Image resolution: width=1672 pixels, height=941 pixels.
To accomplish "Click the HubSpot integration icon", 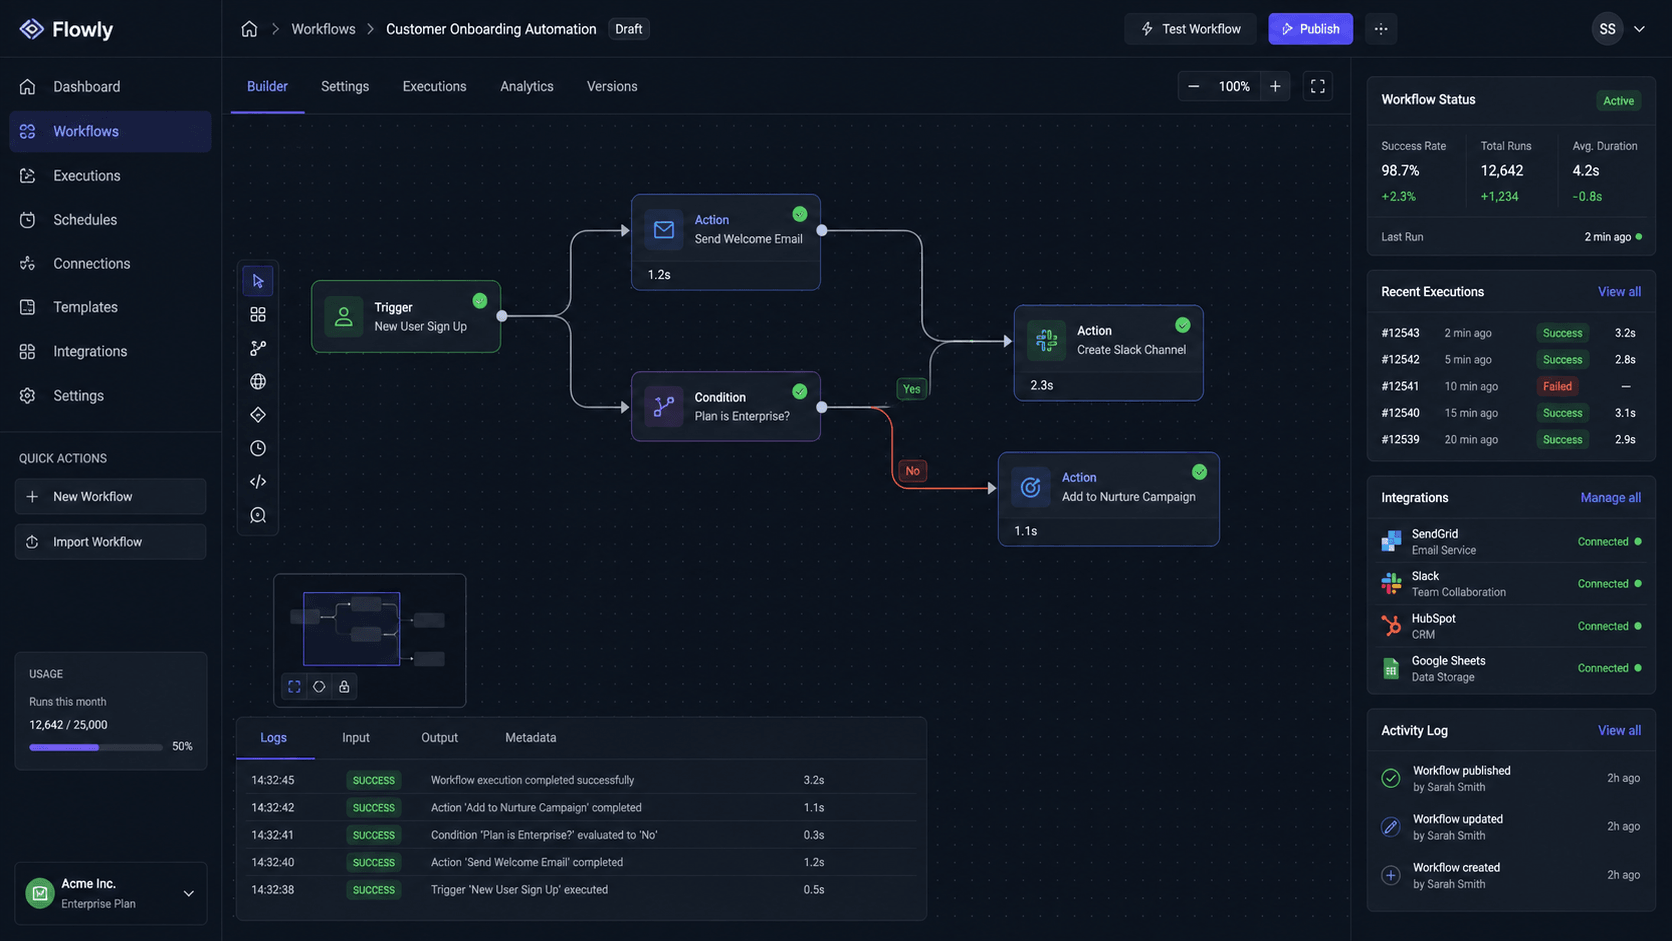I will [x=1391, y=626].
